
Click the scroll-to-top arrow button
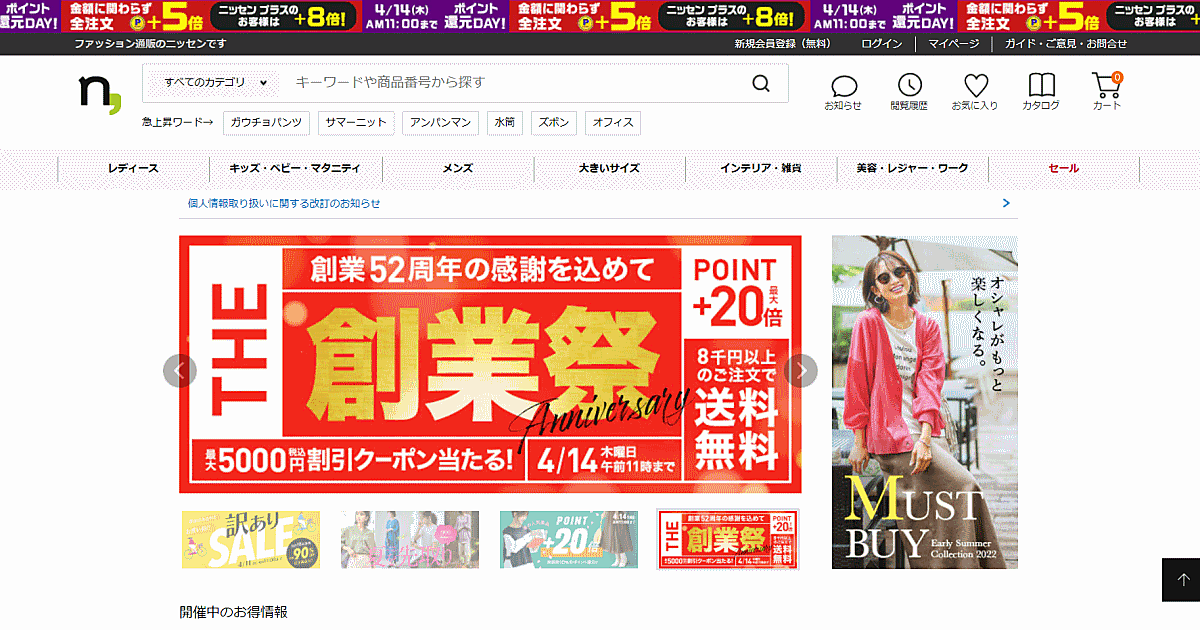[1183, 580]
